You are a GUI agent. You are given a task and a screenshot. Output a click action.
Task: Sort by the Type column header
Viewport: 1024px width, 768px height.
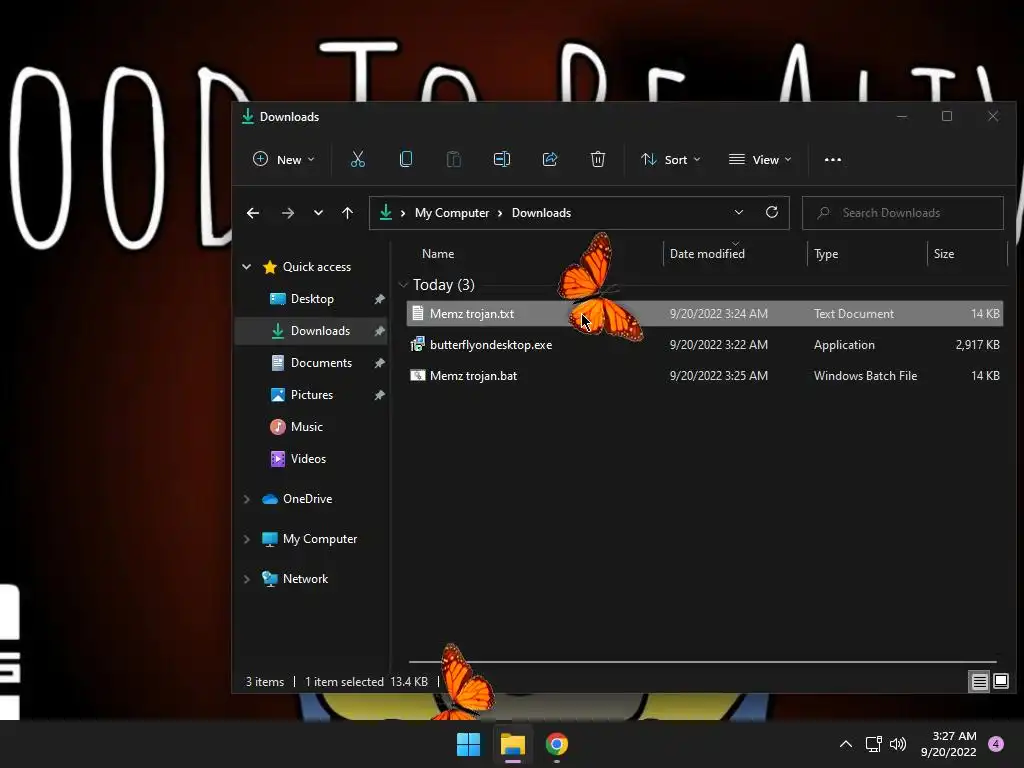point(825,254)
